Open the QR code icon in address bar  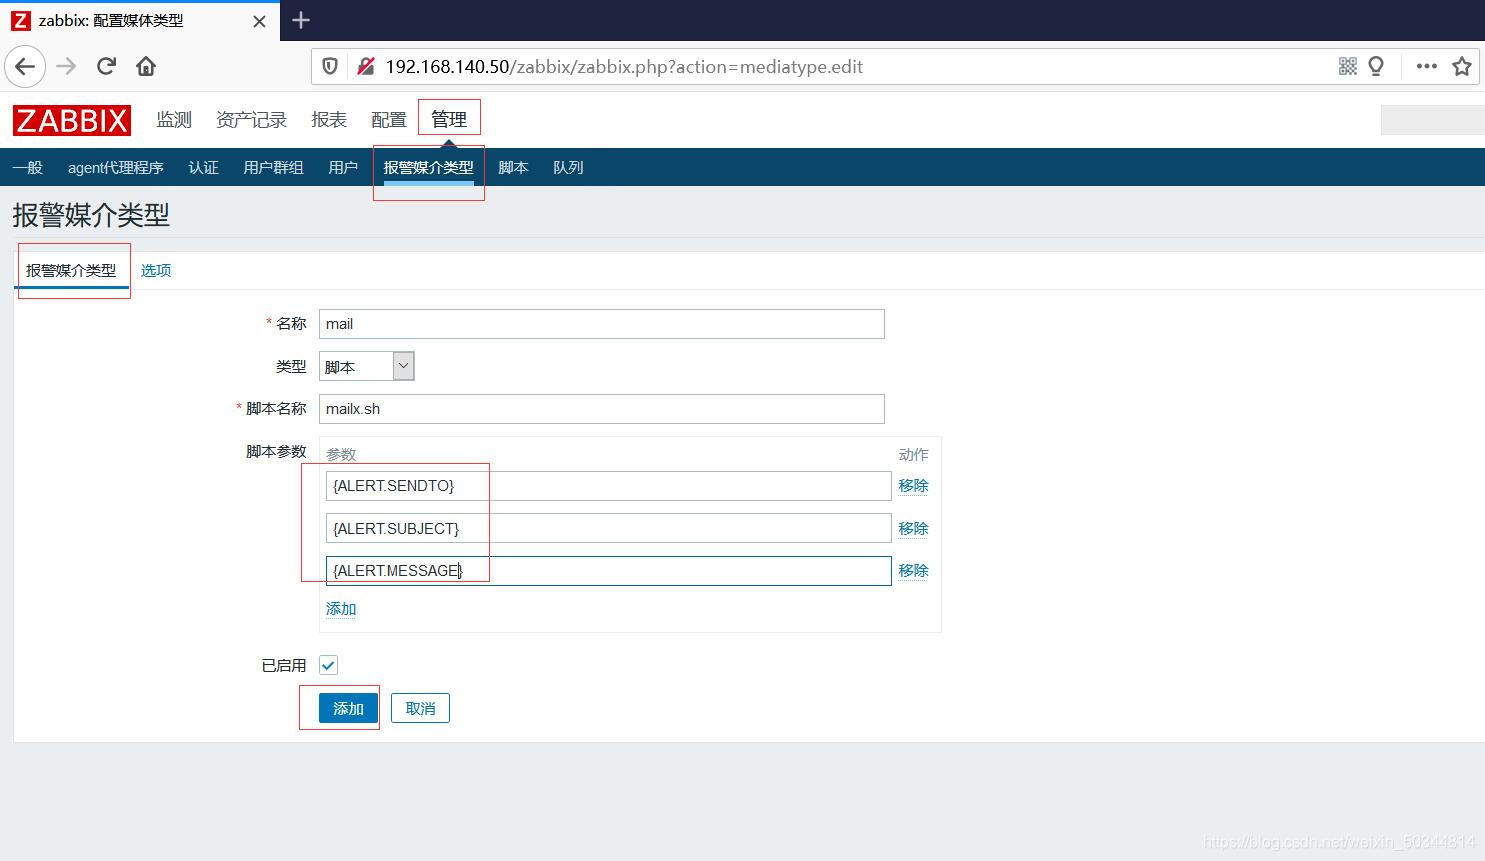[x=1348, y=66]
